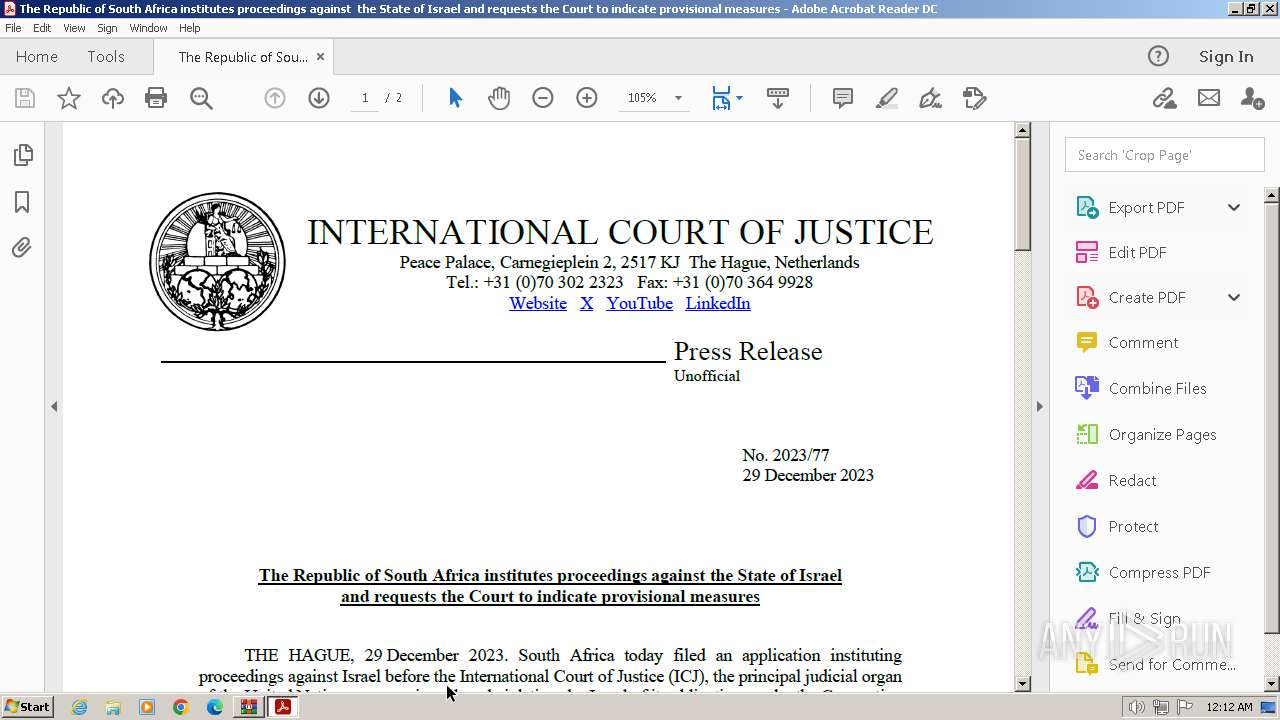Go to next page arrow
This screenshot has width=1280, height=720.
pos(319,98)
